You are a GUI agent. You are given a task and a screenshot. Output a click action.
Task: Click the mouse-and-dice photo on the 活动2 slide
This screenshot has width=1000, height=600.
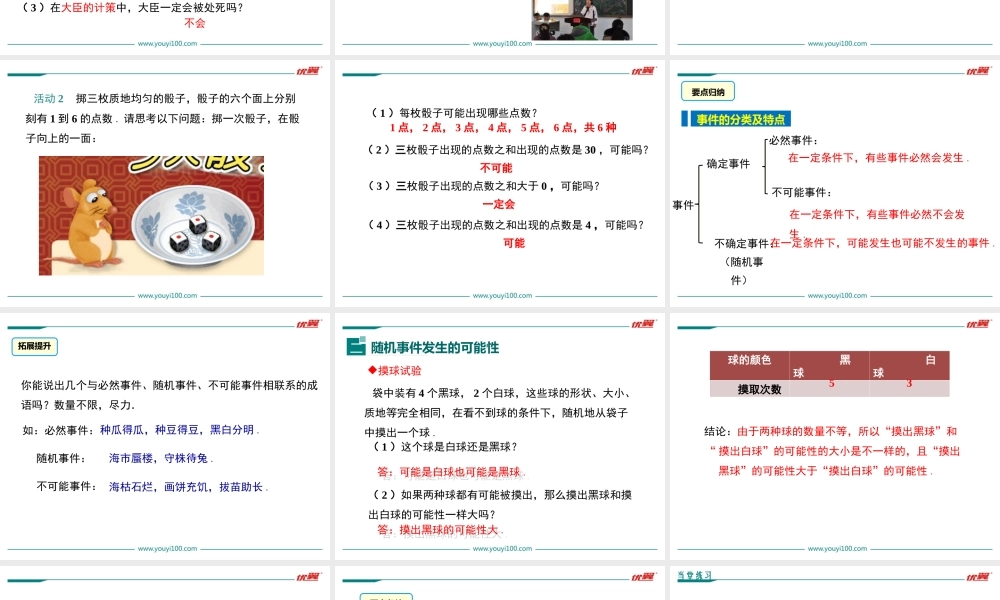point(150,215)
